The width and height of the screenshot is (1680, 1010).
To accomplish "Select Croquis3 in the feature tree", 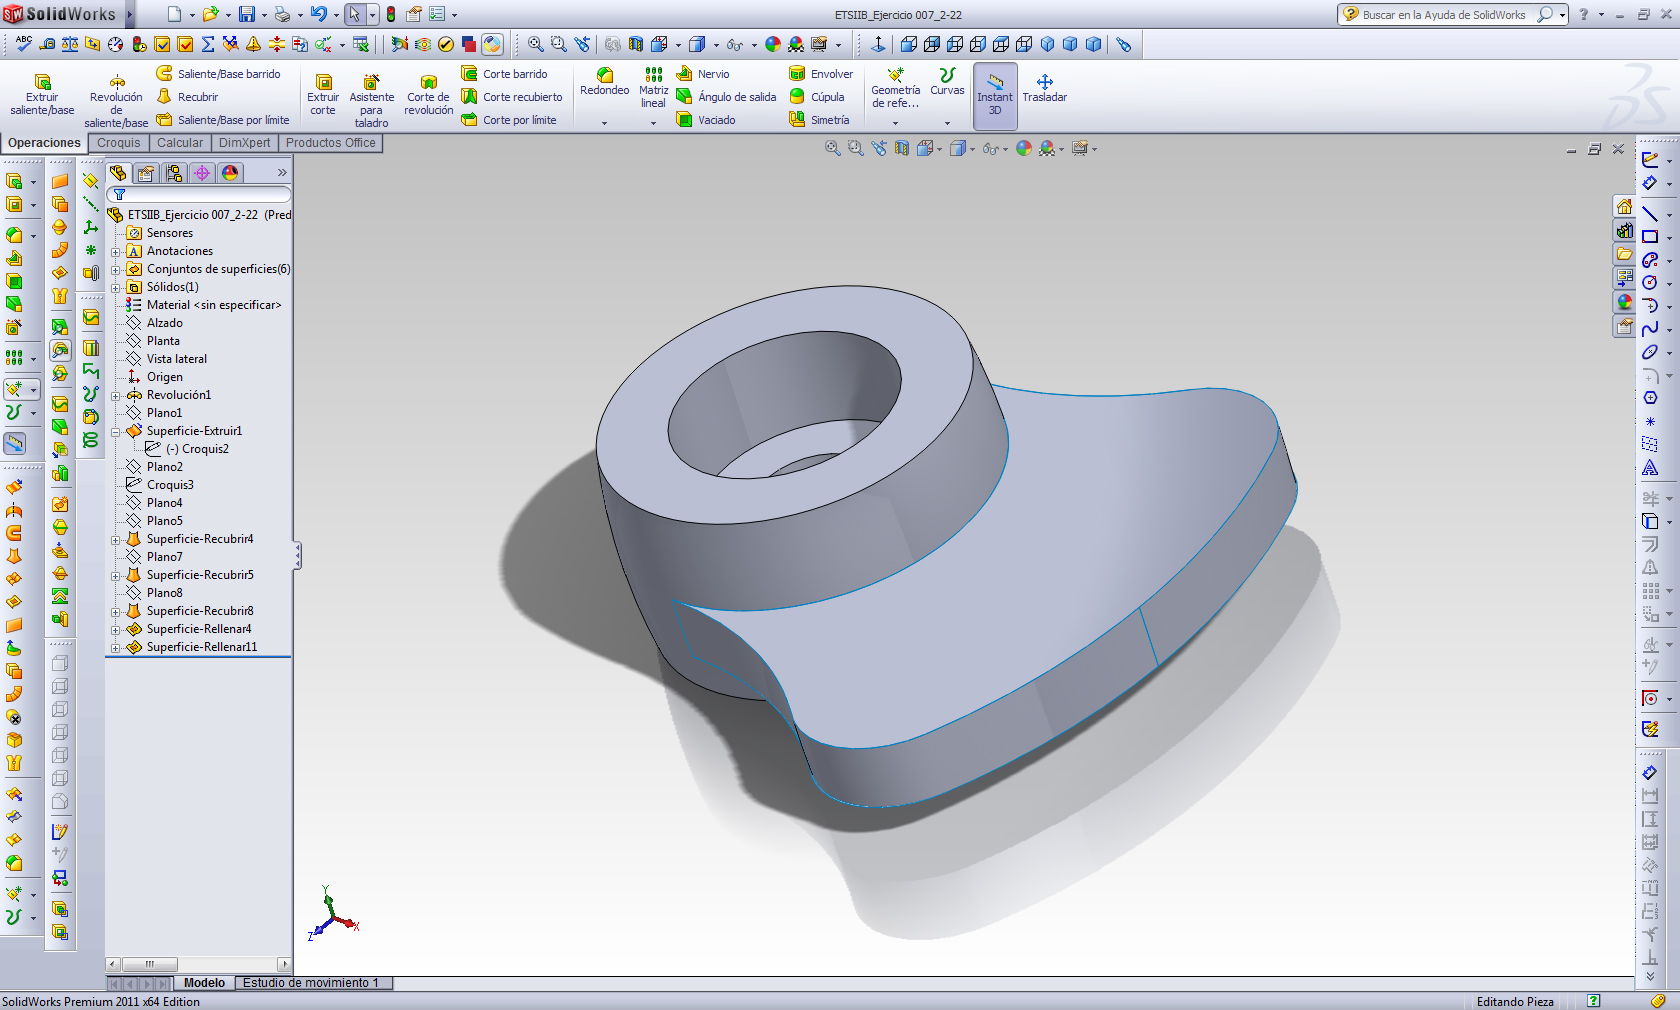I will click(x=170, y=485).
